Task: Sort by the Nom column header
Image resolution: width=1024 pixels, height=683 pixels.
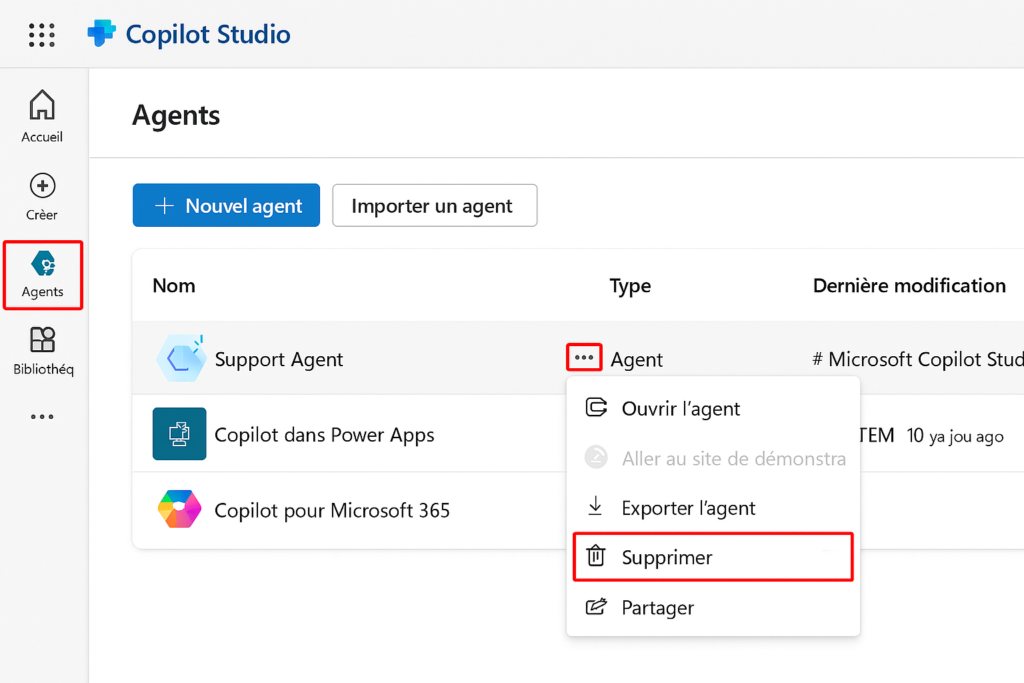Action: pos(174,286)
